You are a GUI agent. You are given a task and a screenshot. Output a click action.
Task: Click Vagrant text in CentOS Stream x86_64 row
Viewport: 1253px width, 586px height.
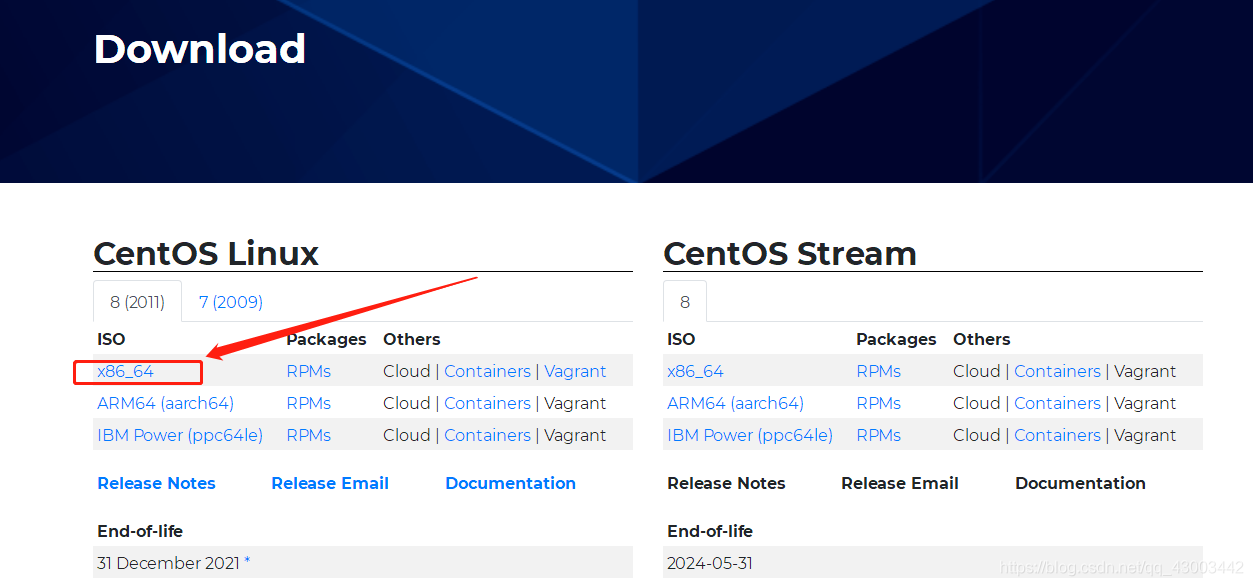[1145, 371]
